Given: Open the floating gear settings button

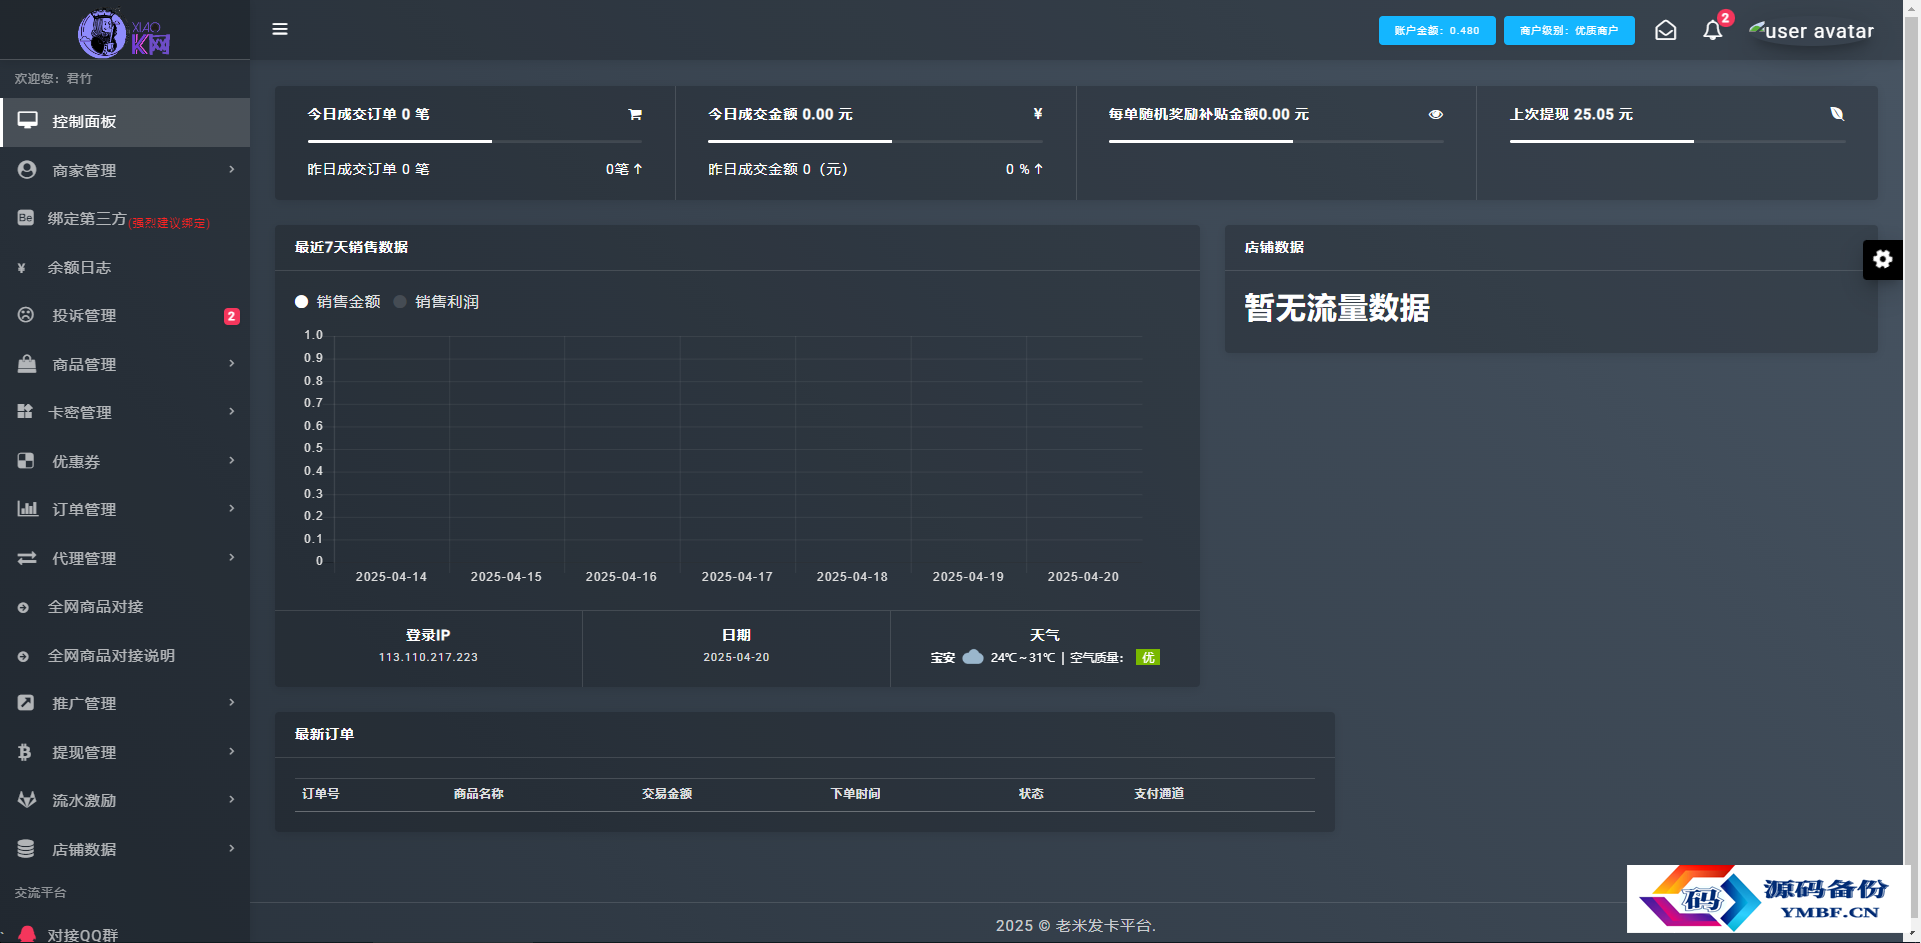Looking at the screenshot, I should pyautogui.click(x=1882, y=259).
